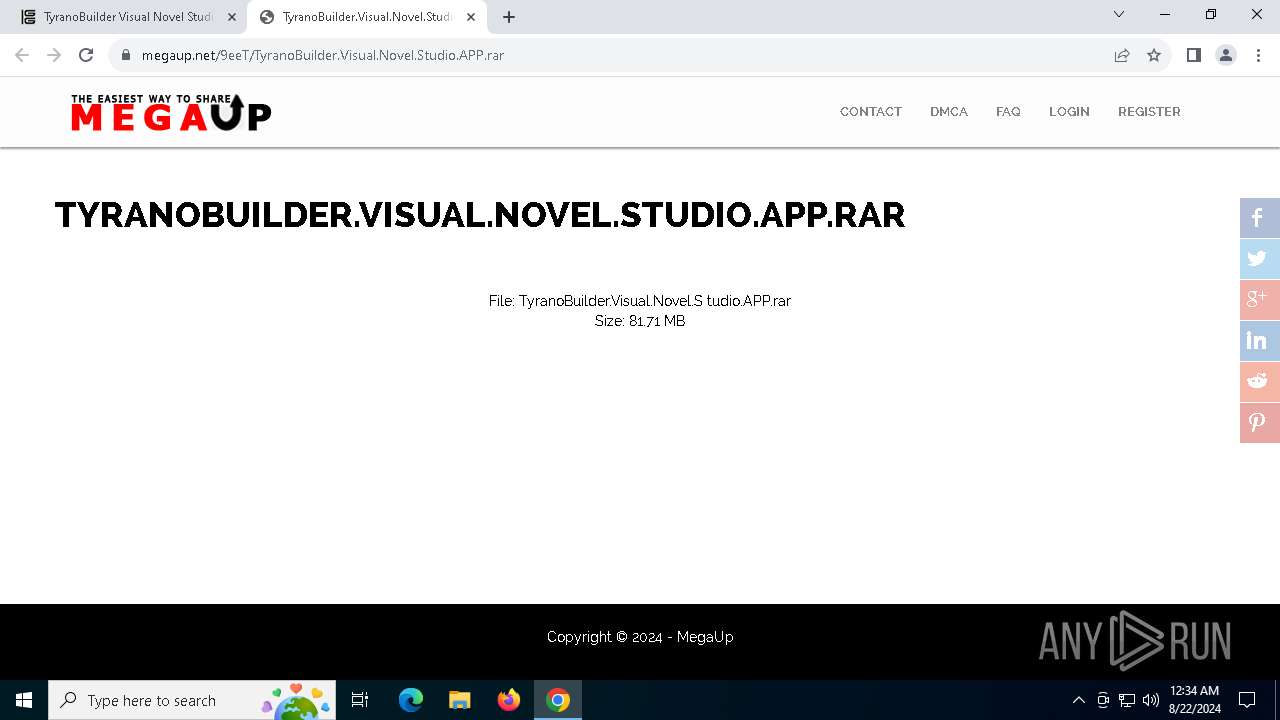Open a new browser tab
The width and height of the screenshot is (1280, 720).
tap(509, 17)
